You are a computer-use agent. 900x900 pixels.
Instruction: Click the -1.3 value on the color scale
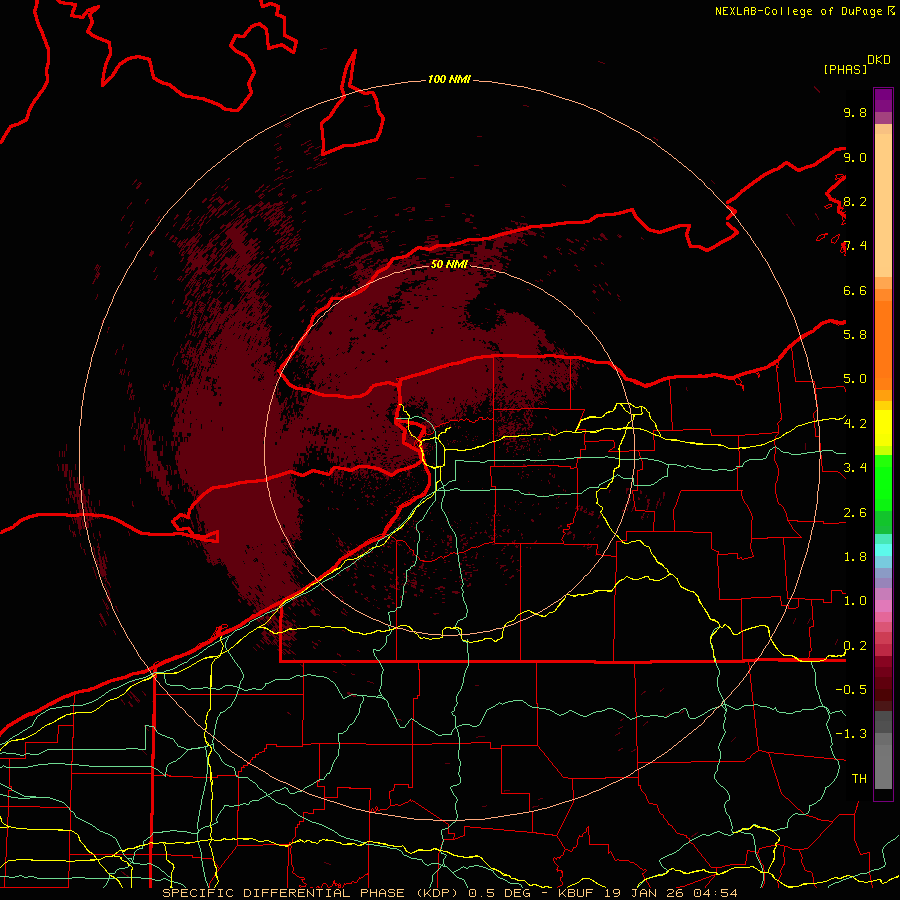(x=851, y=734)
